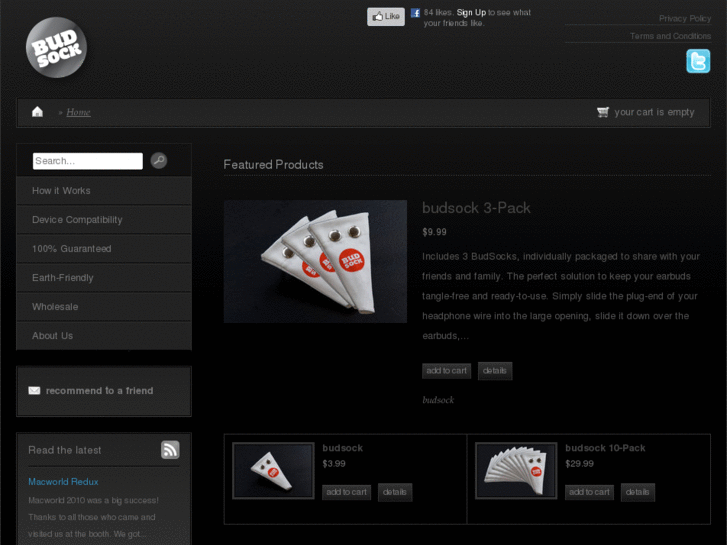Click the $29.99 price text

[579, 463]
